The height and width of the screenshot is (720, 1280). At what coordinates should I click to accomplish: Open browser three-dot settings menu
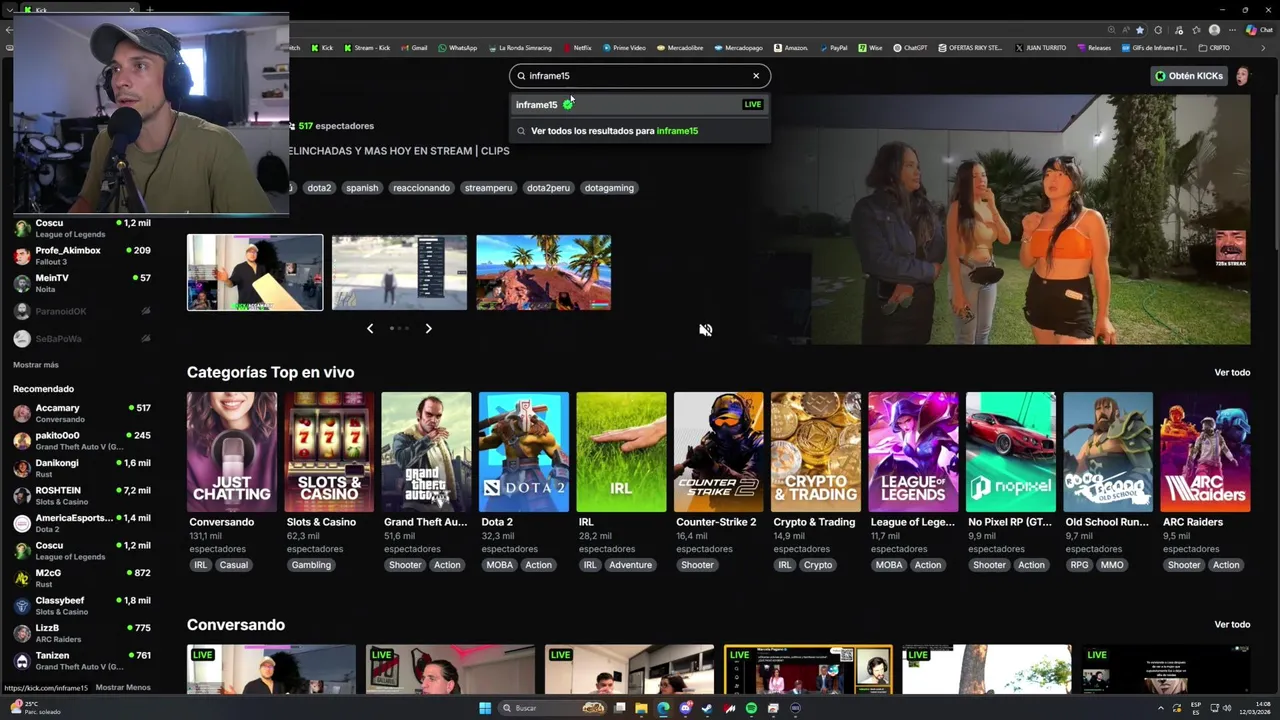[x=1232, y=30]
